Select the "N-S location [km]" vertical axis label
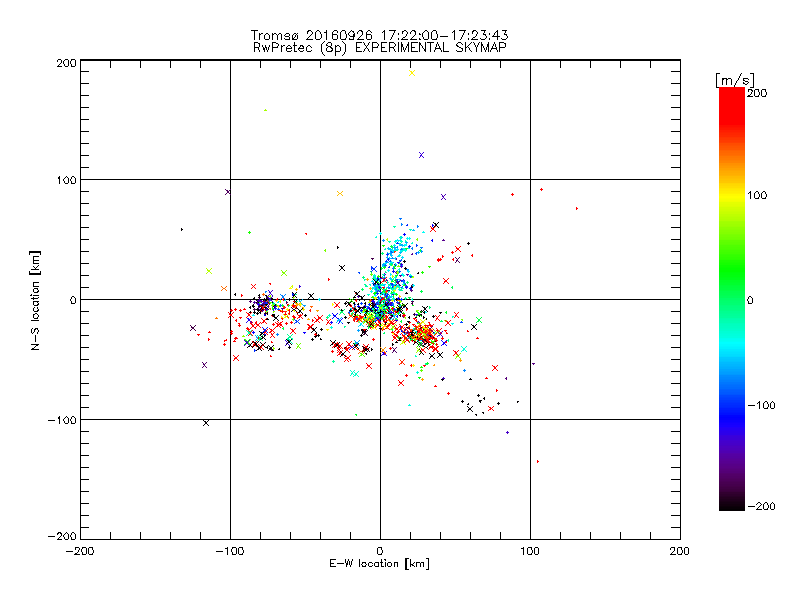Viewport: 800px width, 600px height. 35,300
